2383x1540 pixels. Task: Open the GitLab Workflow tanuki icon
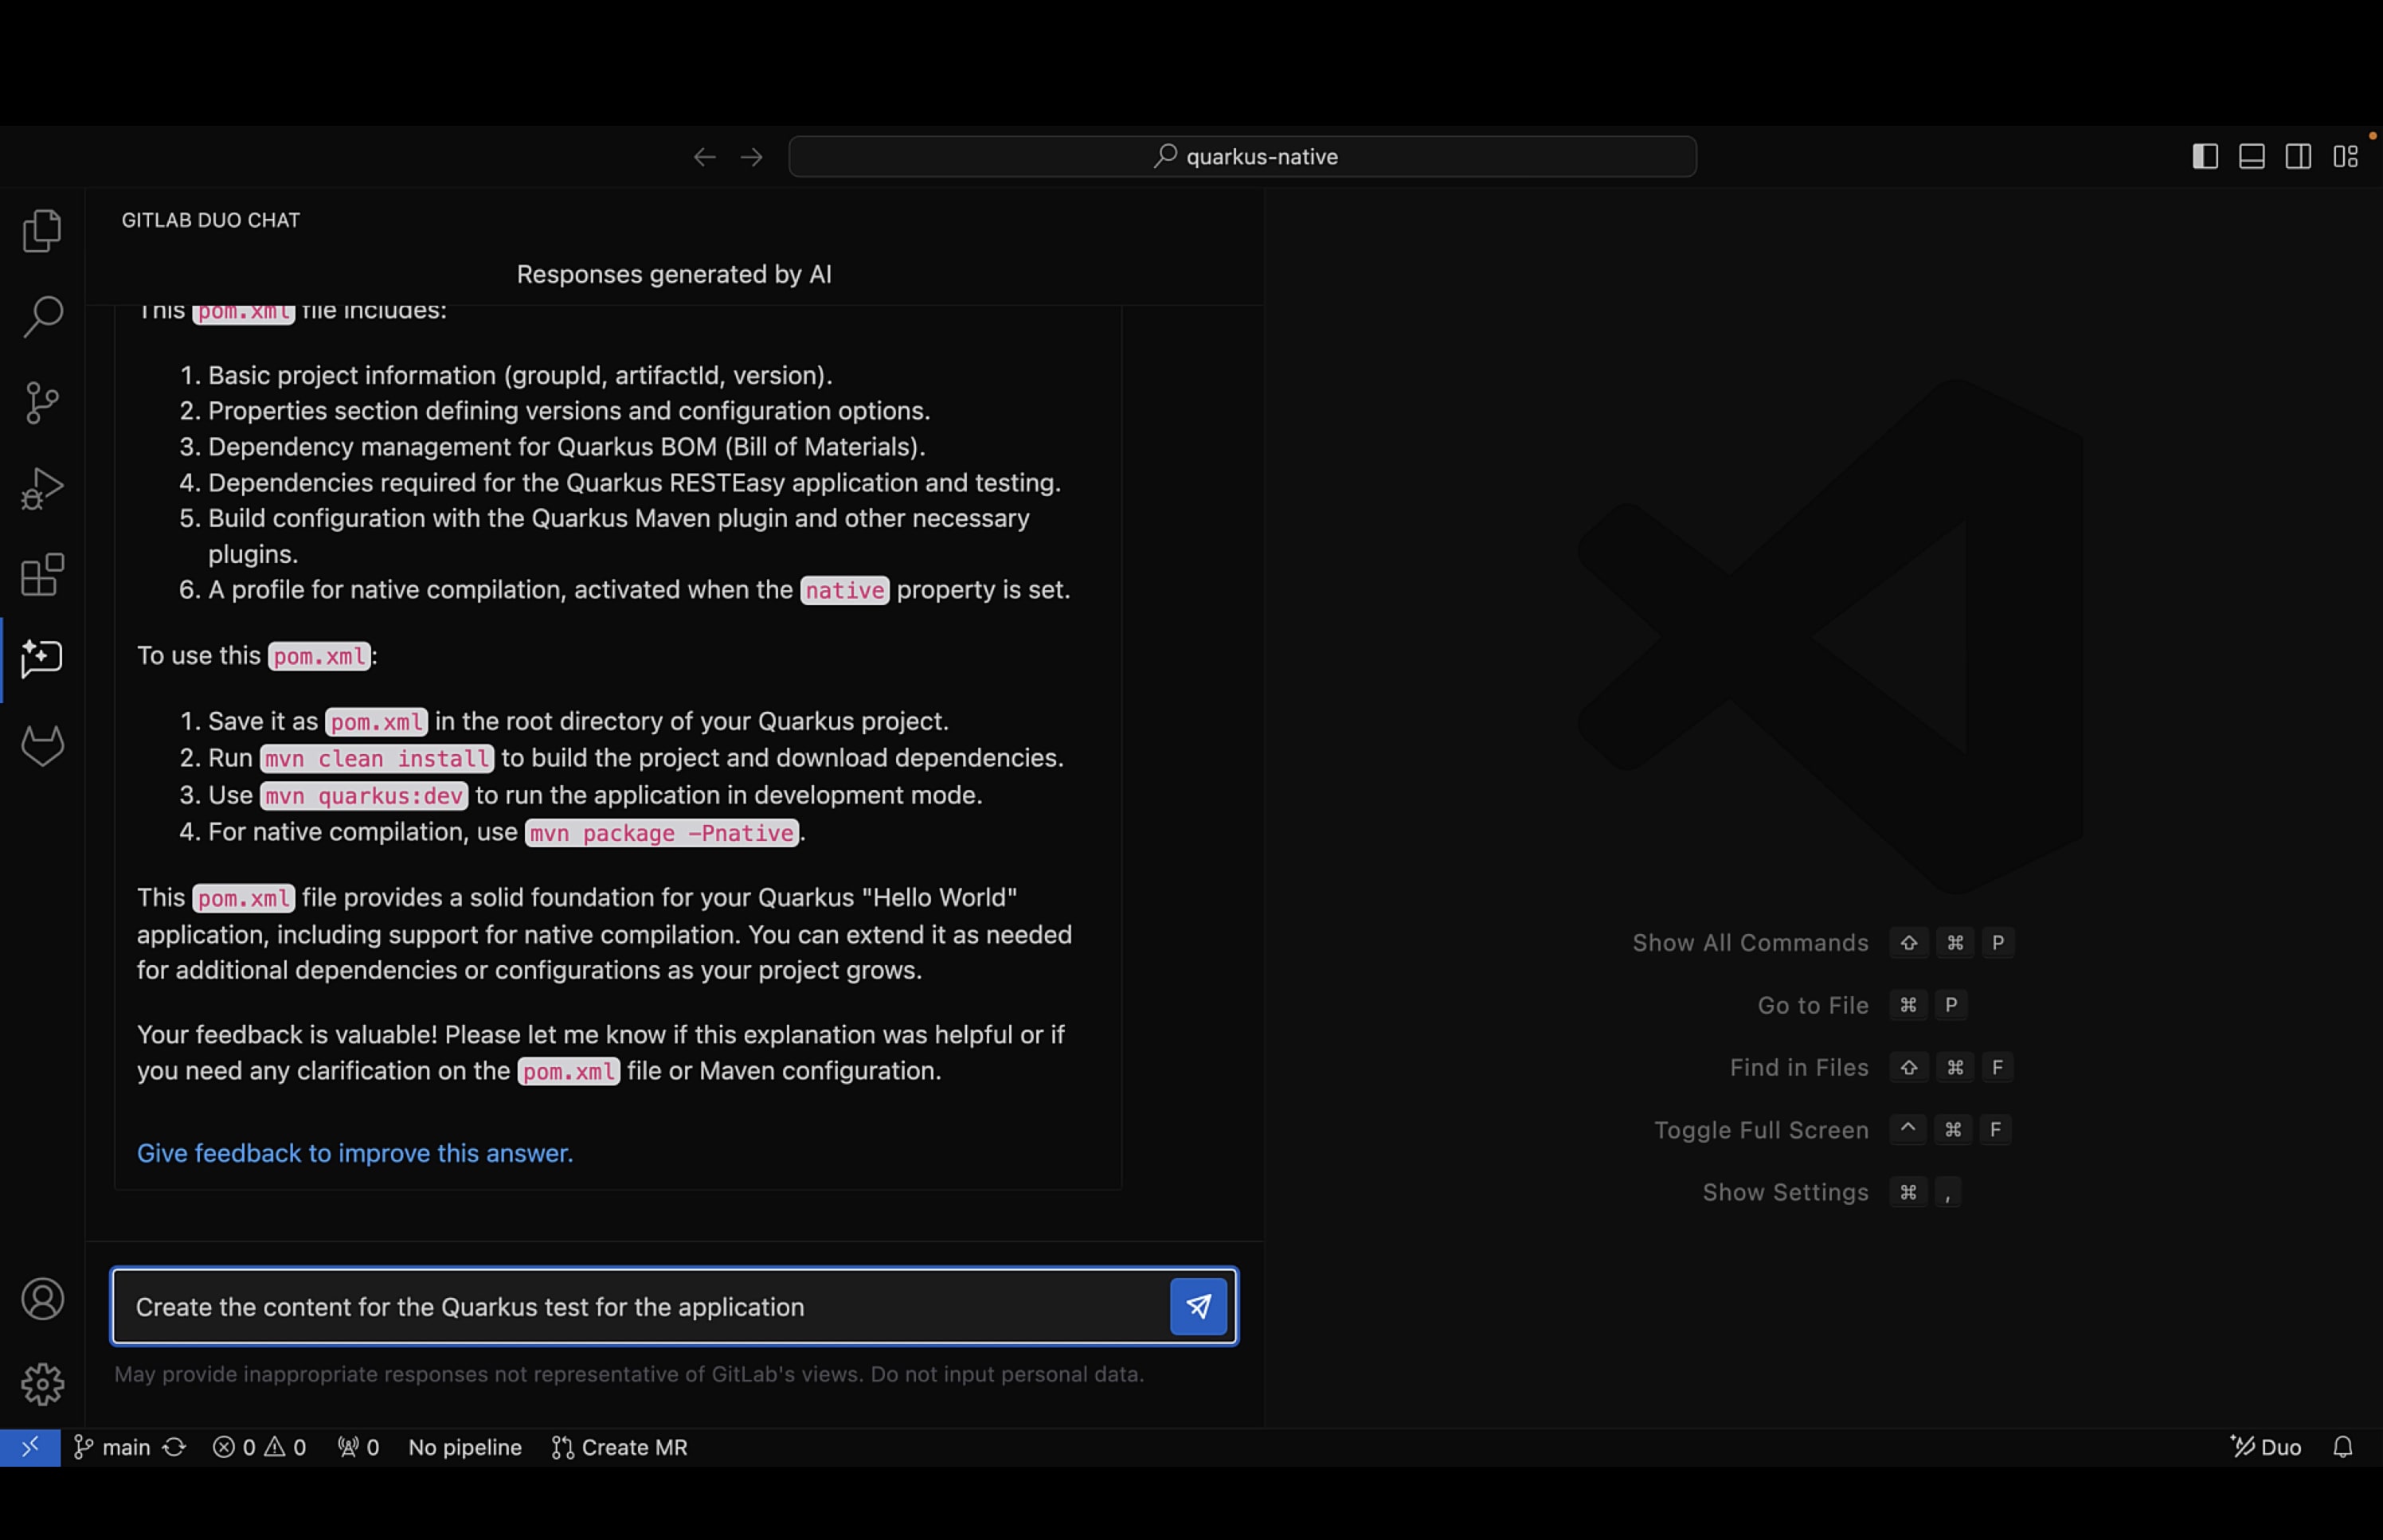(42, 746)
